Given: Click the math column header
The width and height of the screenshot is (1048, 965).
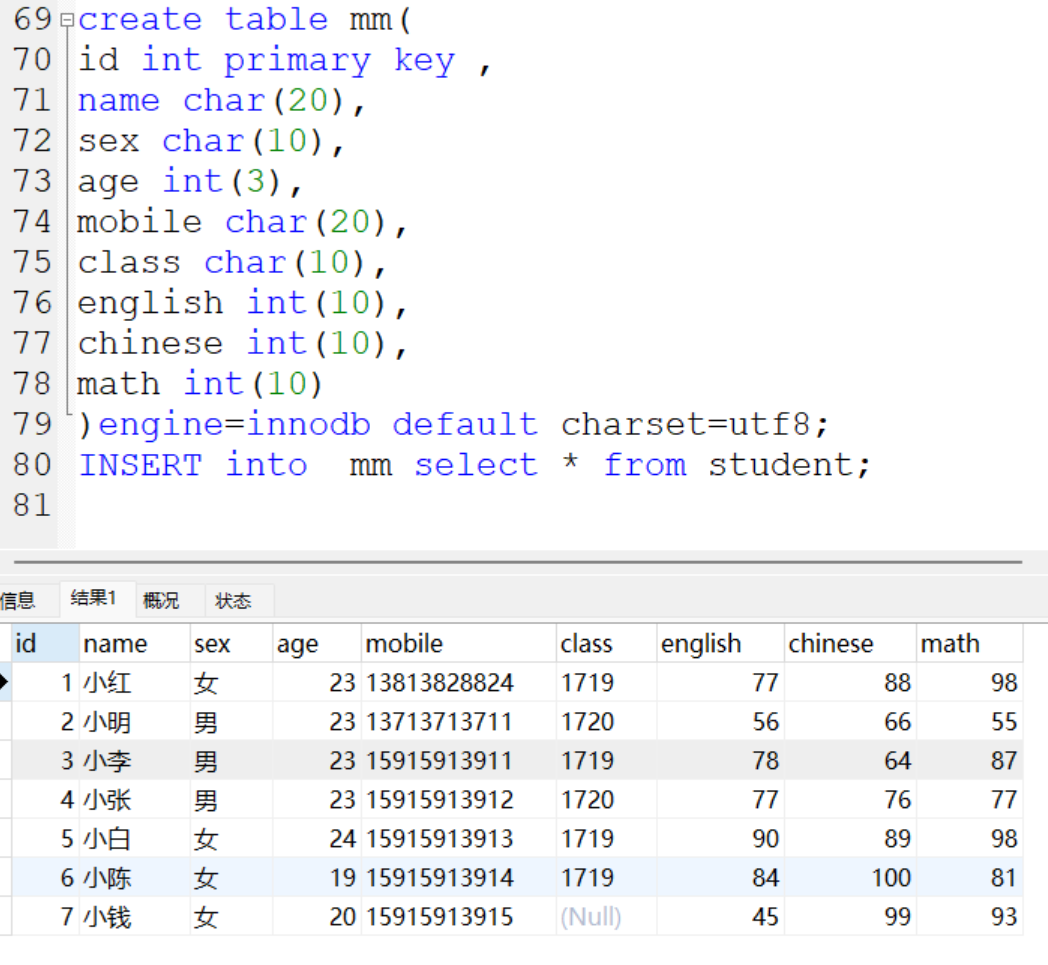Looking at the screenshot, I should pos(969,643).
